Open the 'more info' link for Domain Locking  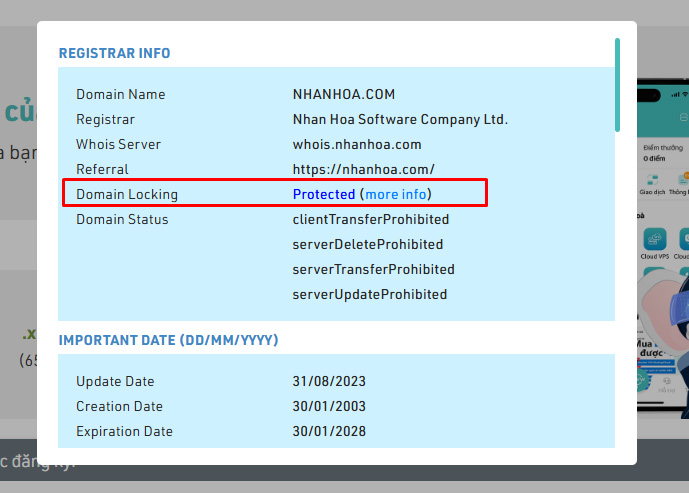click(395, 194)
